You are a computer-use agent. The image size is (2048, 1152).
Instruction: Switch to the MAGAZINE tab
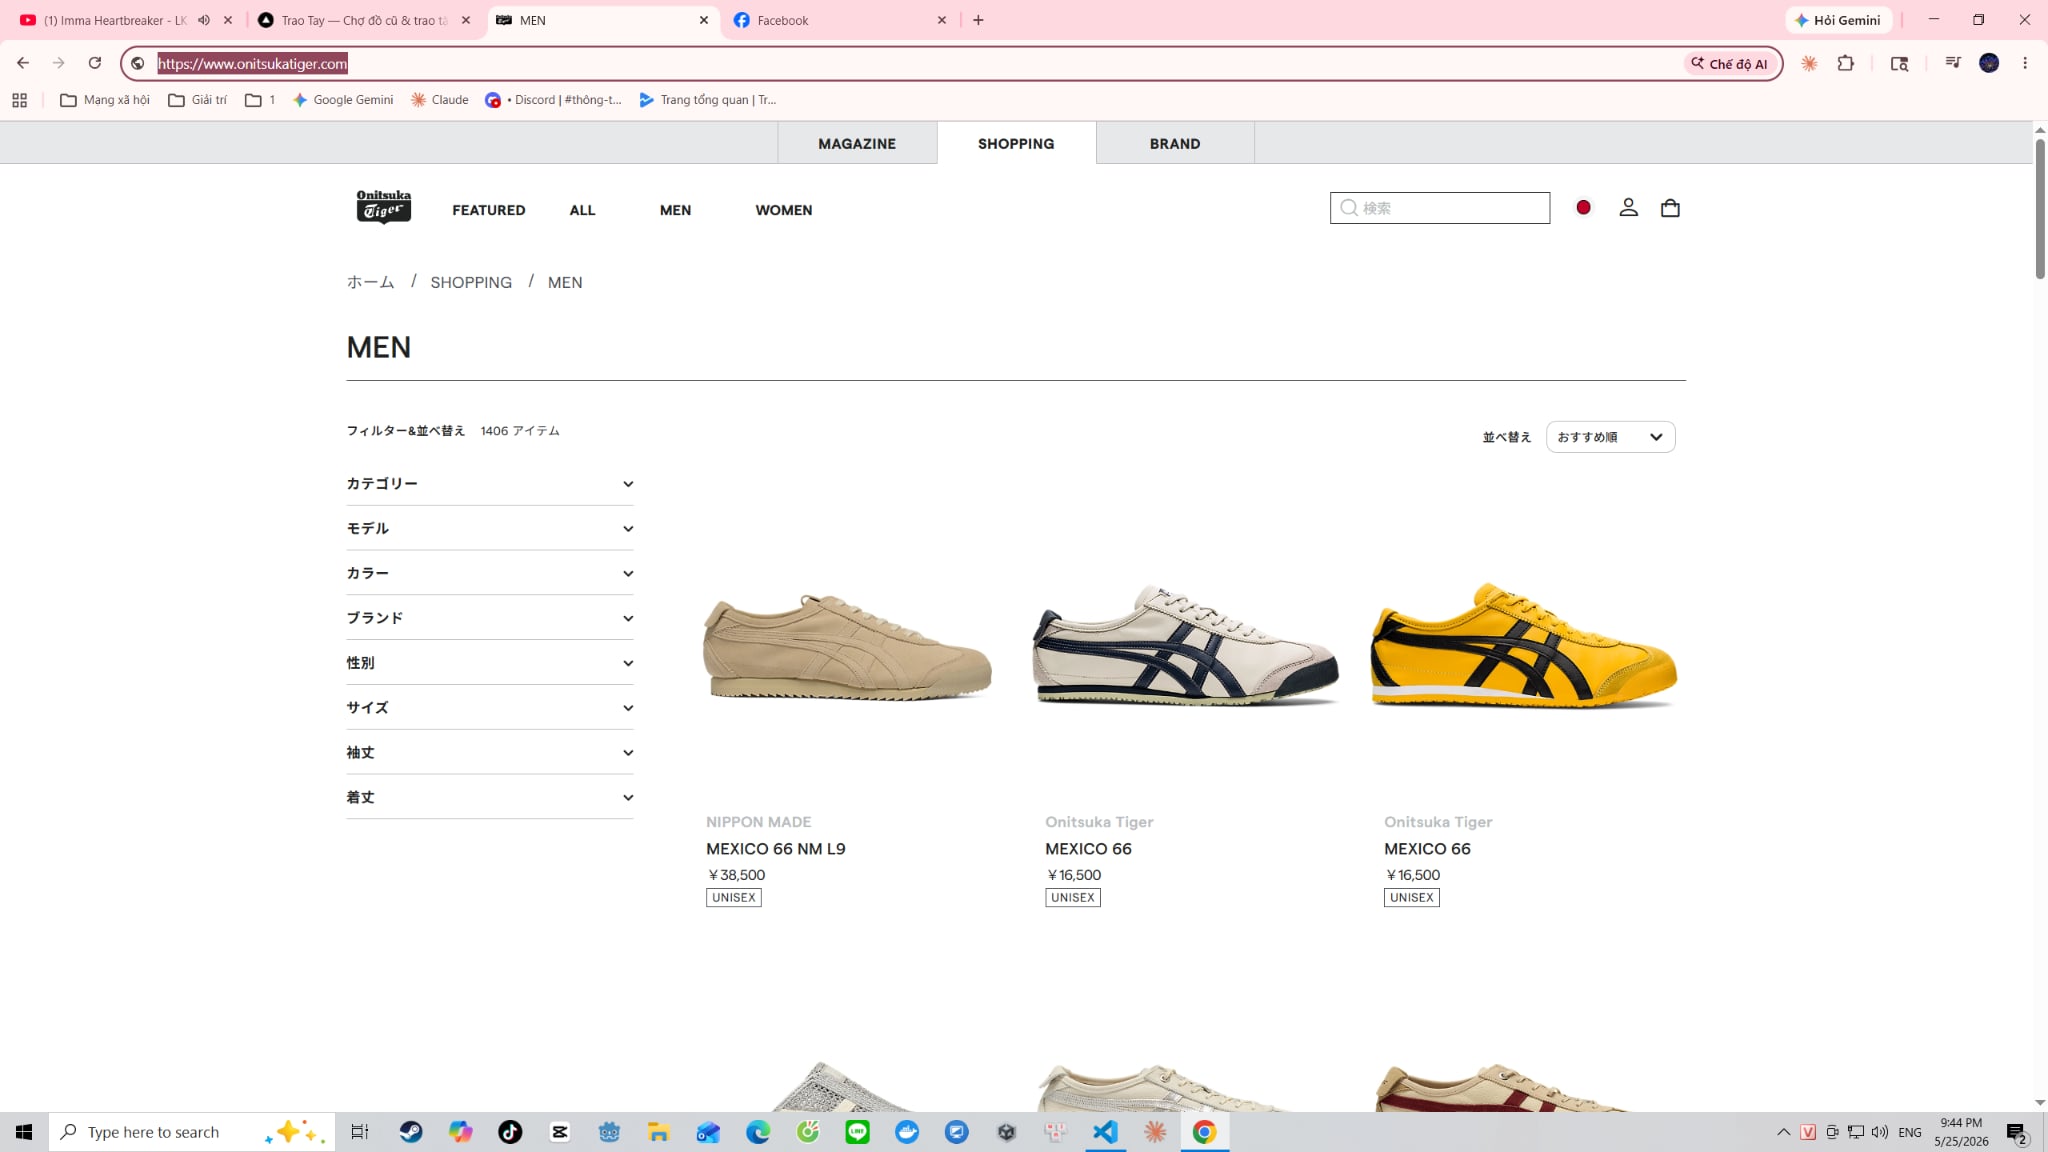pyautogui.click(x=857, y=143)
